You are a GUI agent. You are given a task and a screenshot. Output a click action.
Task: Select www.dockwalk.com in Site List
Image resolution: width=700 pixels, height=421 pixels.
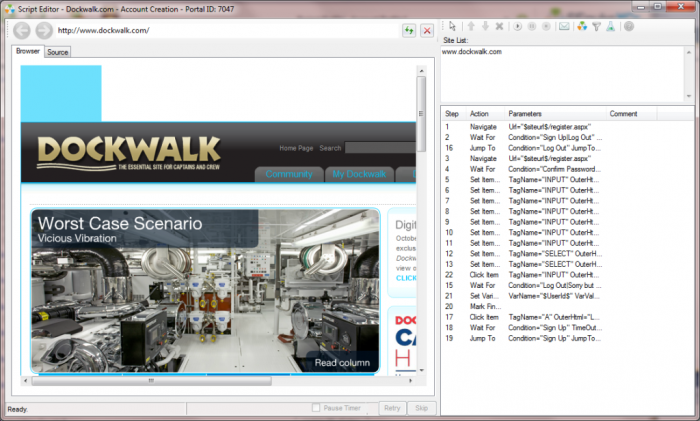coord(471,52)
